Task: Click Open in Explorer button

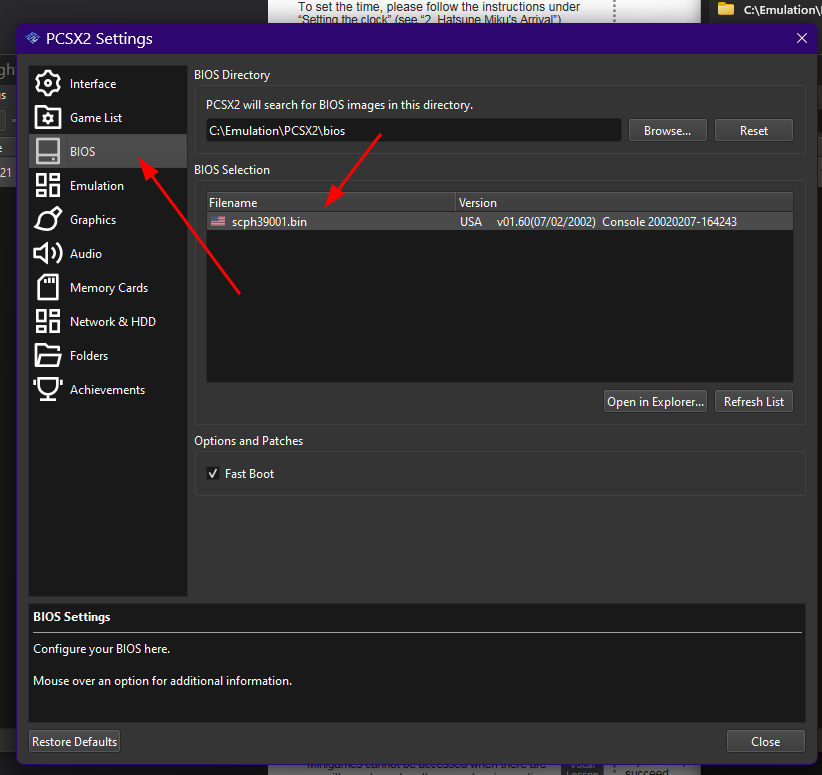Action: point(655,402)
